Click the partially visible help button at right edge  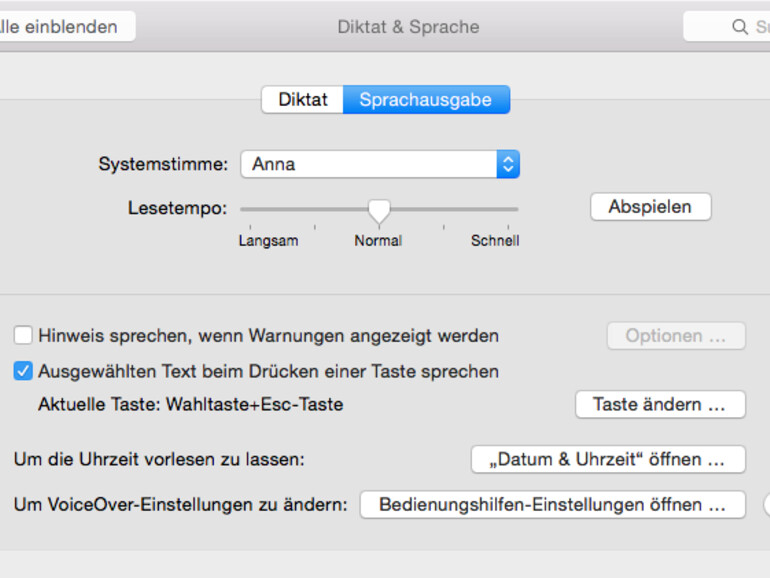[766, 505]
